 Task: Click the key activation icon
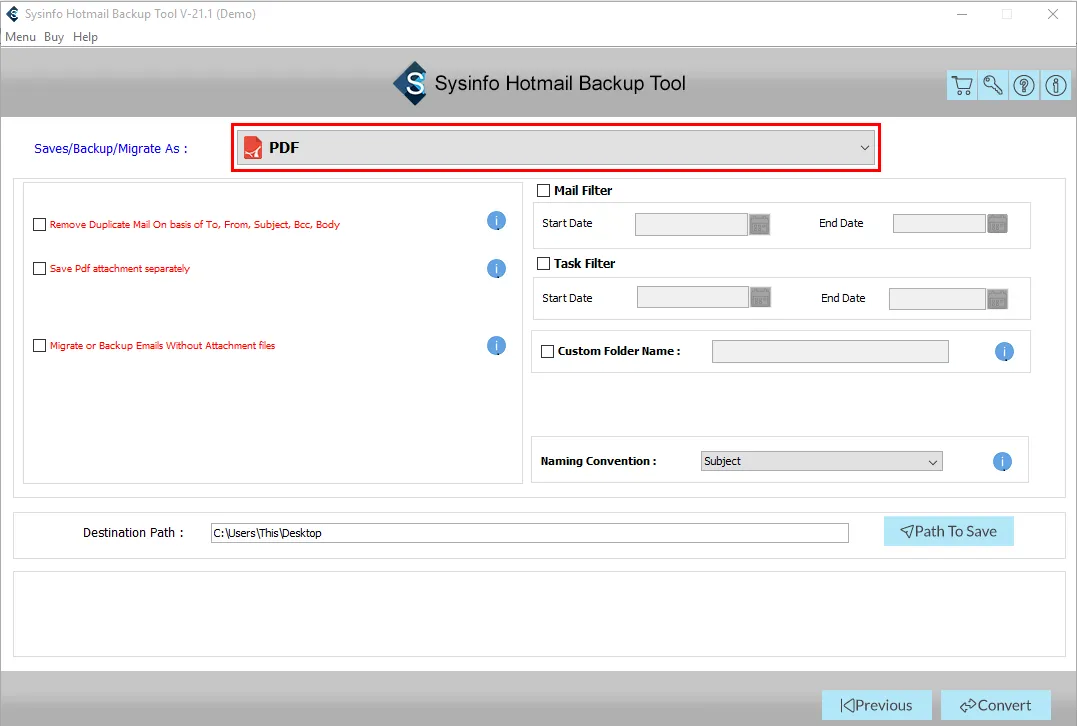[993, 85]
